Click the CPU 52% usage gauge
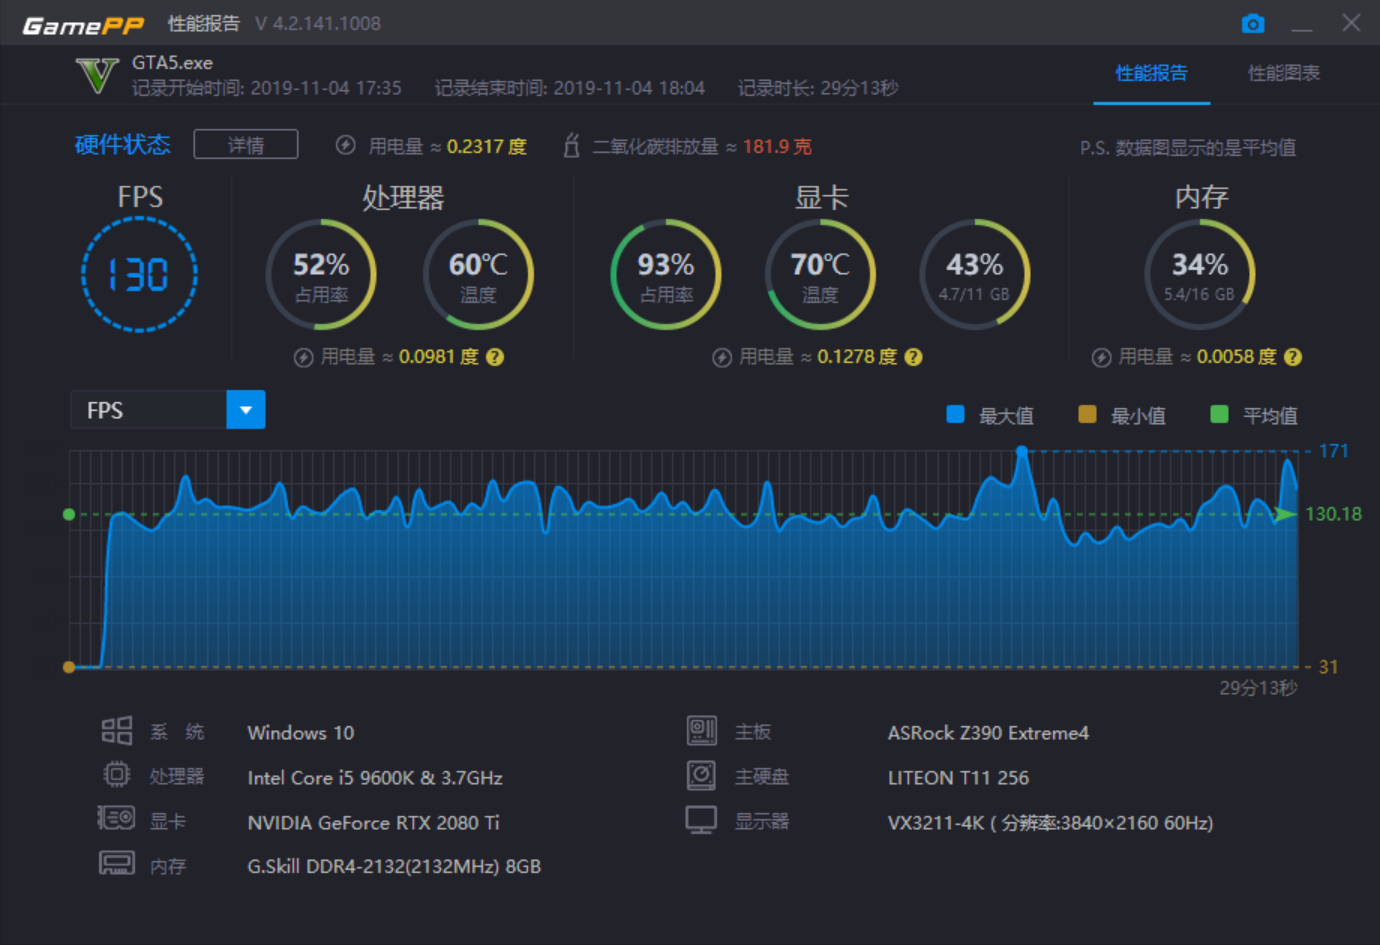1380x945 pixels. pos(321,274)
